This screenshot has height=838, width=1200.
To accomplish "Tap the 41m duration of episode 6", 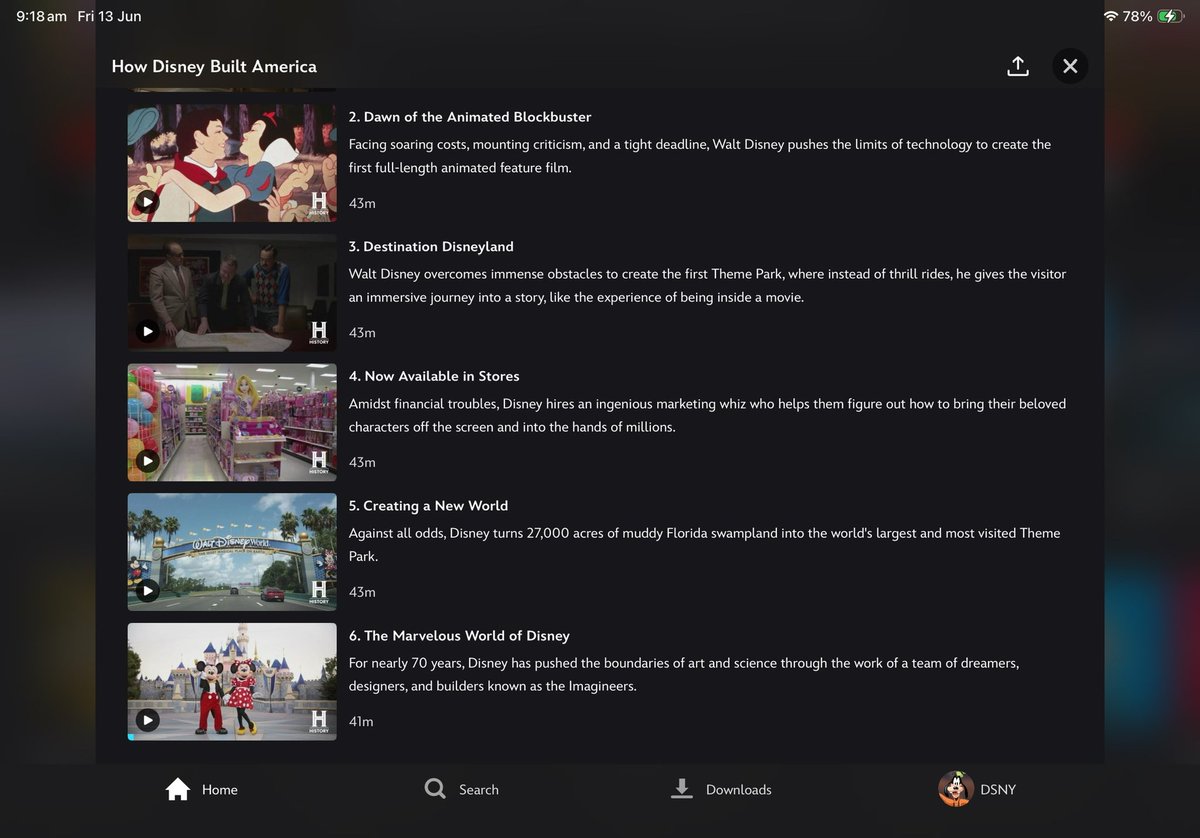I will pyautogui.click(x=361, y=721).
